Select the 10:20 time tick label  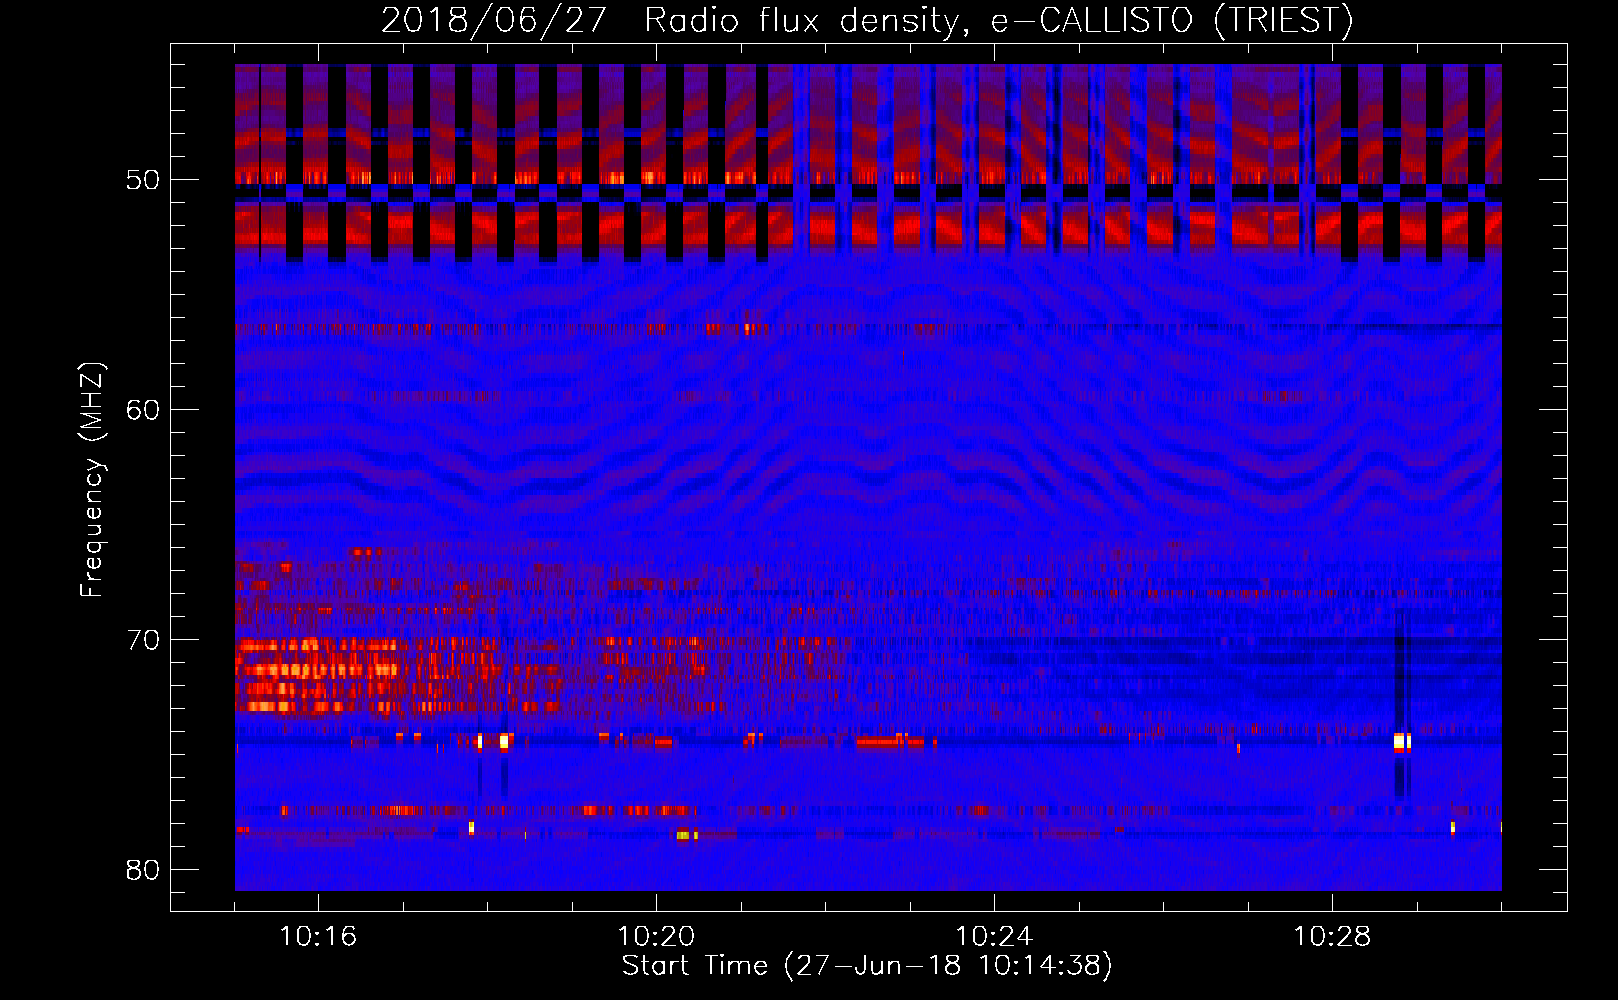pos(656,936)
